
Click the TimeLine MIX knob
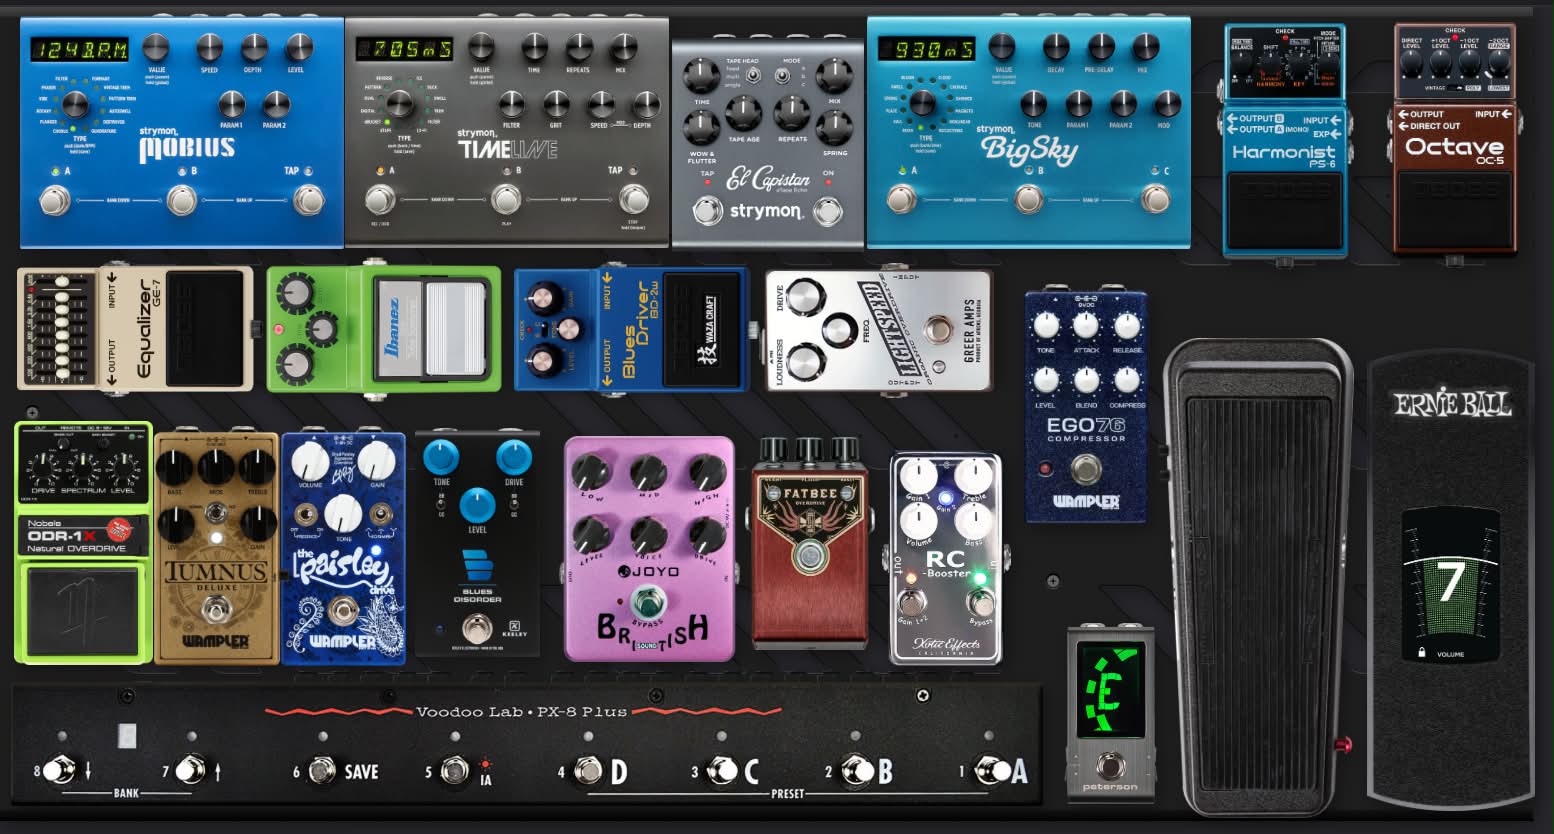[622, 46]
